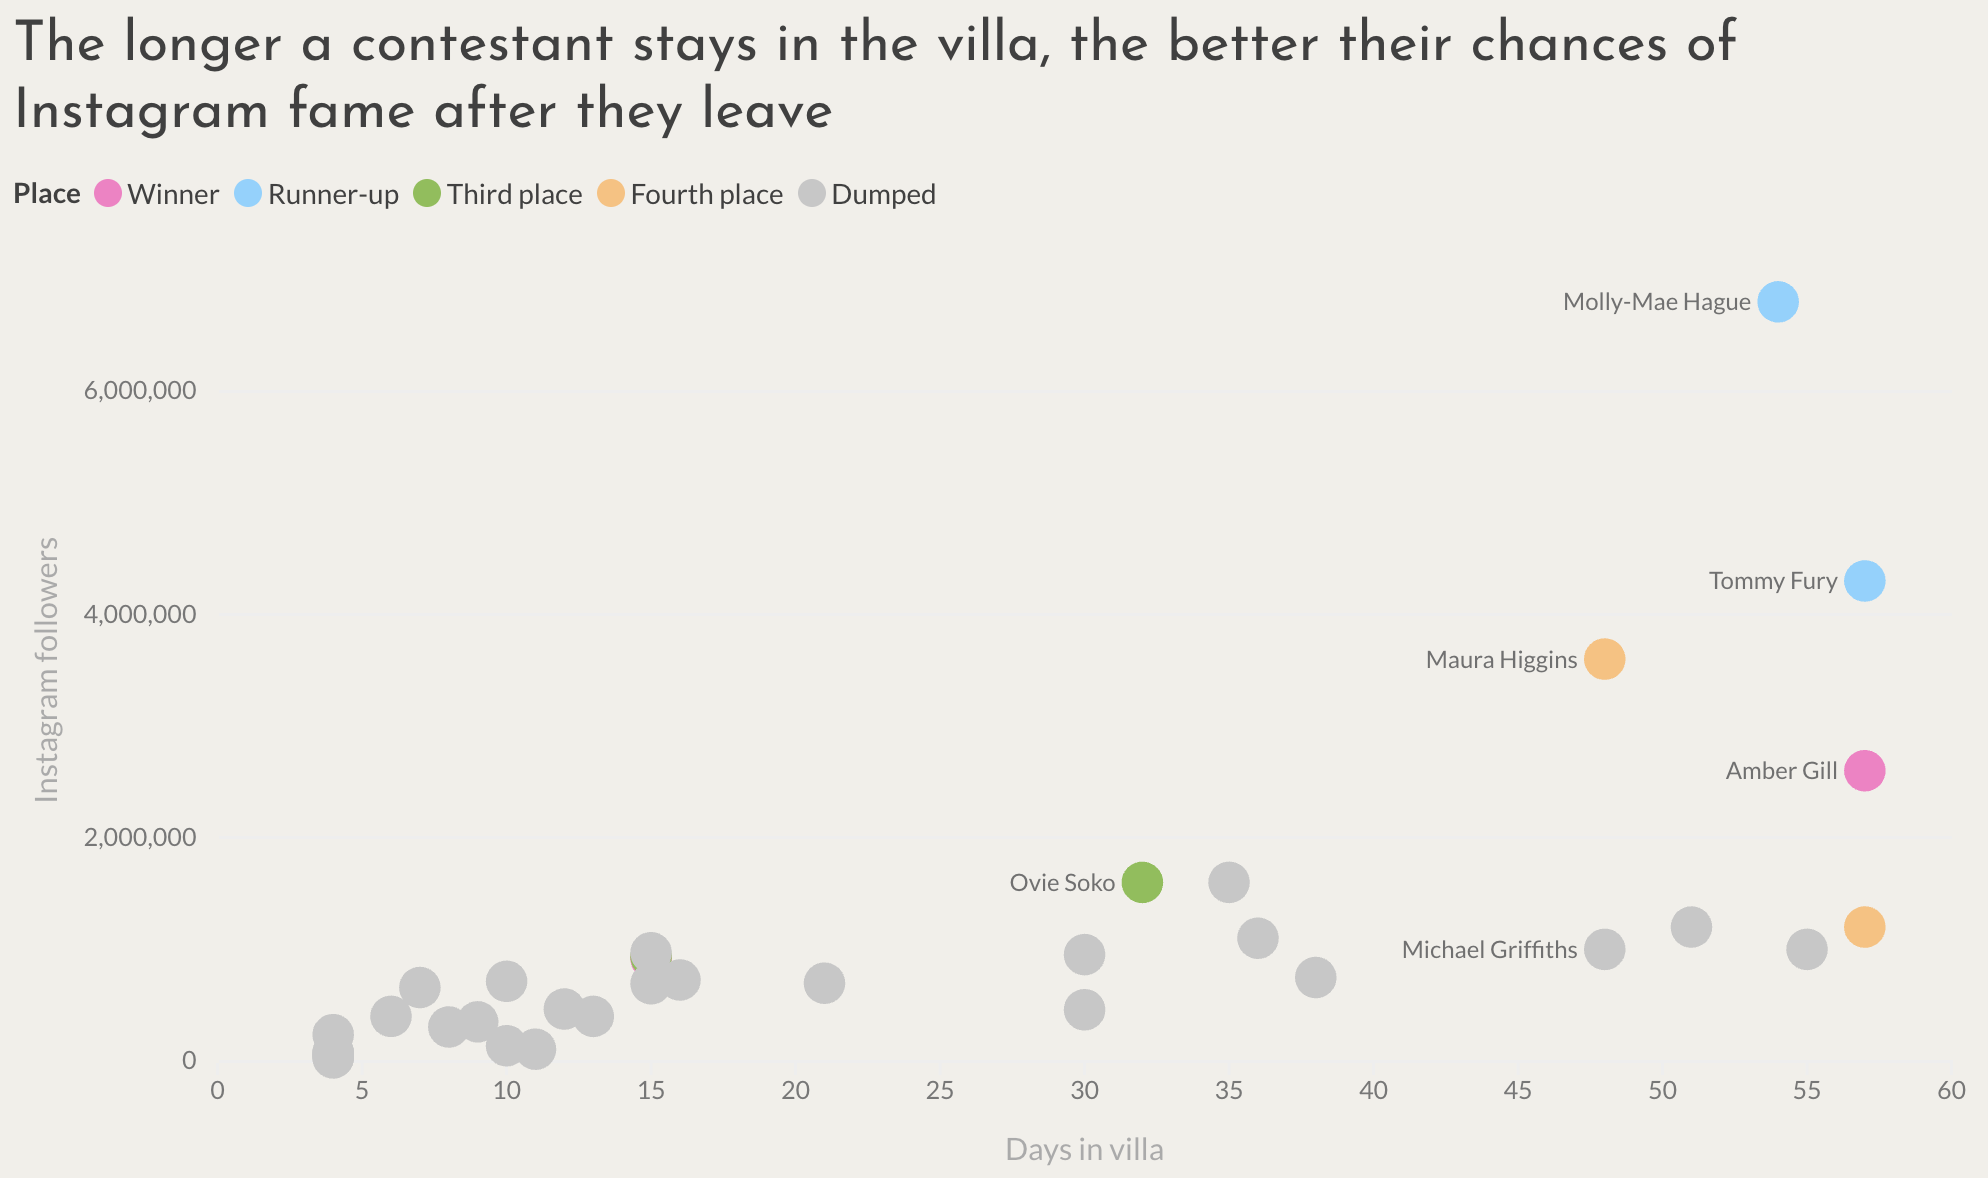Click the green Third place legend swatch
This screenshot has width=1988, height=1178.
tap(427, 194)
